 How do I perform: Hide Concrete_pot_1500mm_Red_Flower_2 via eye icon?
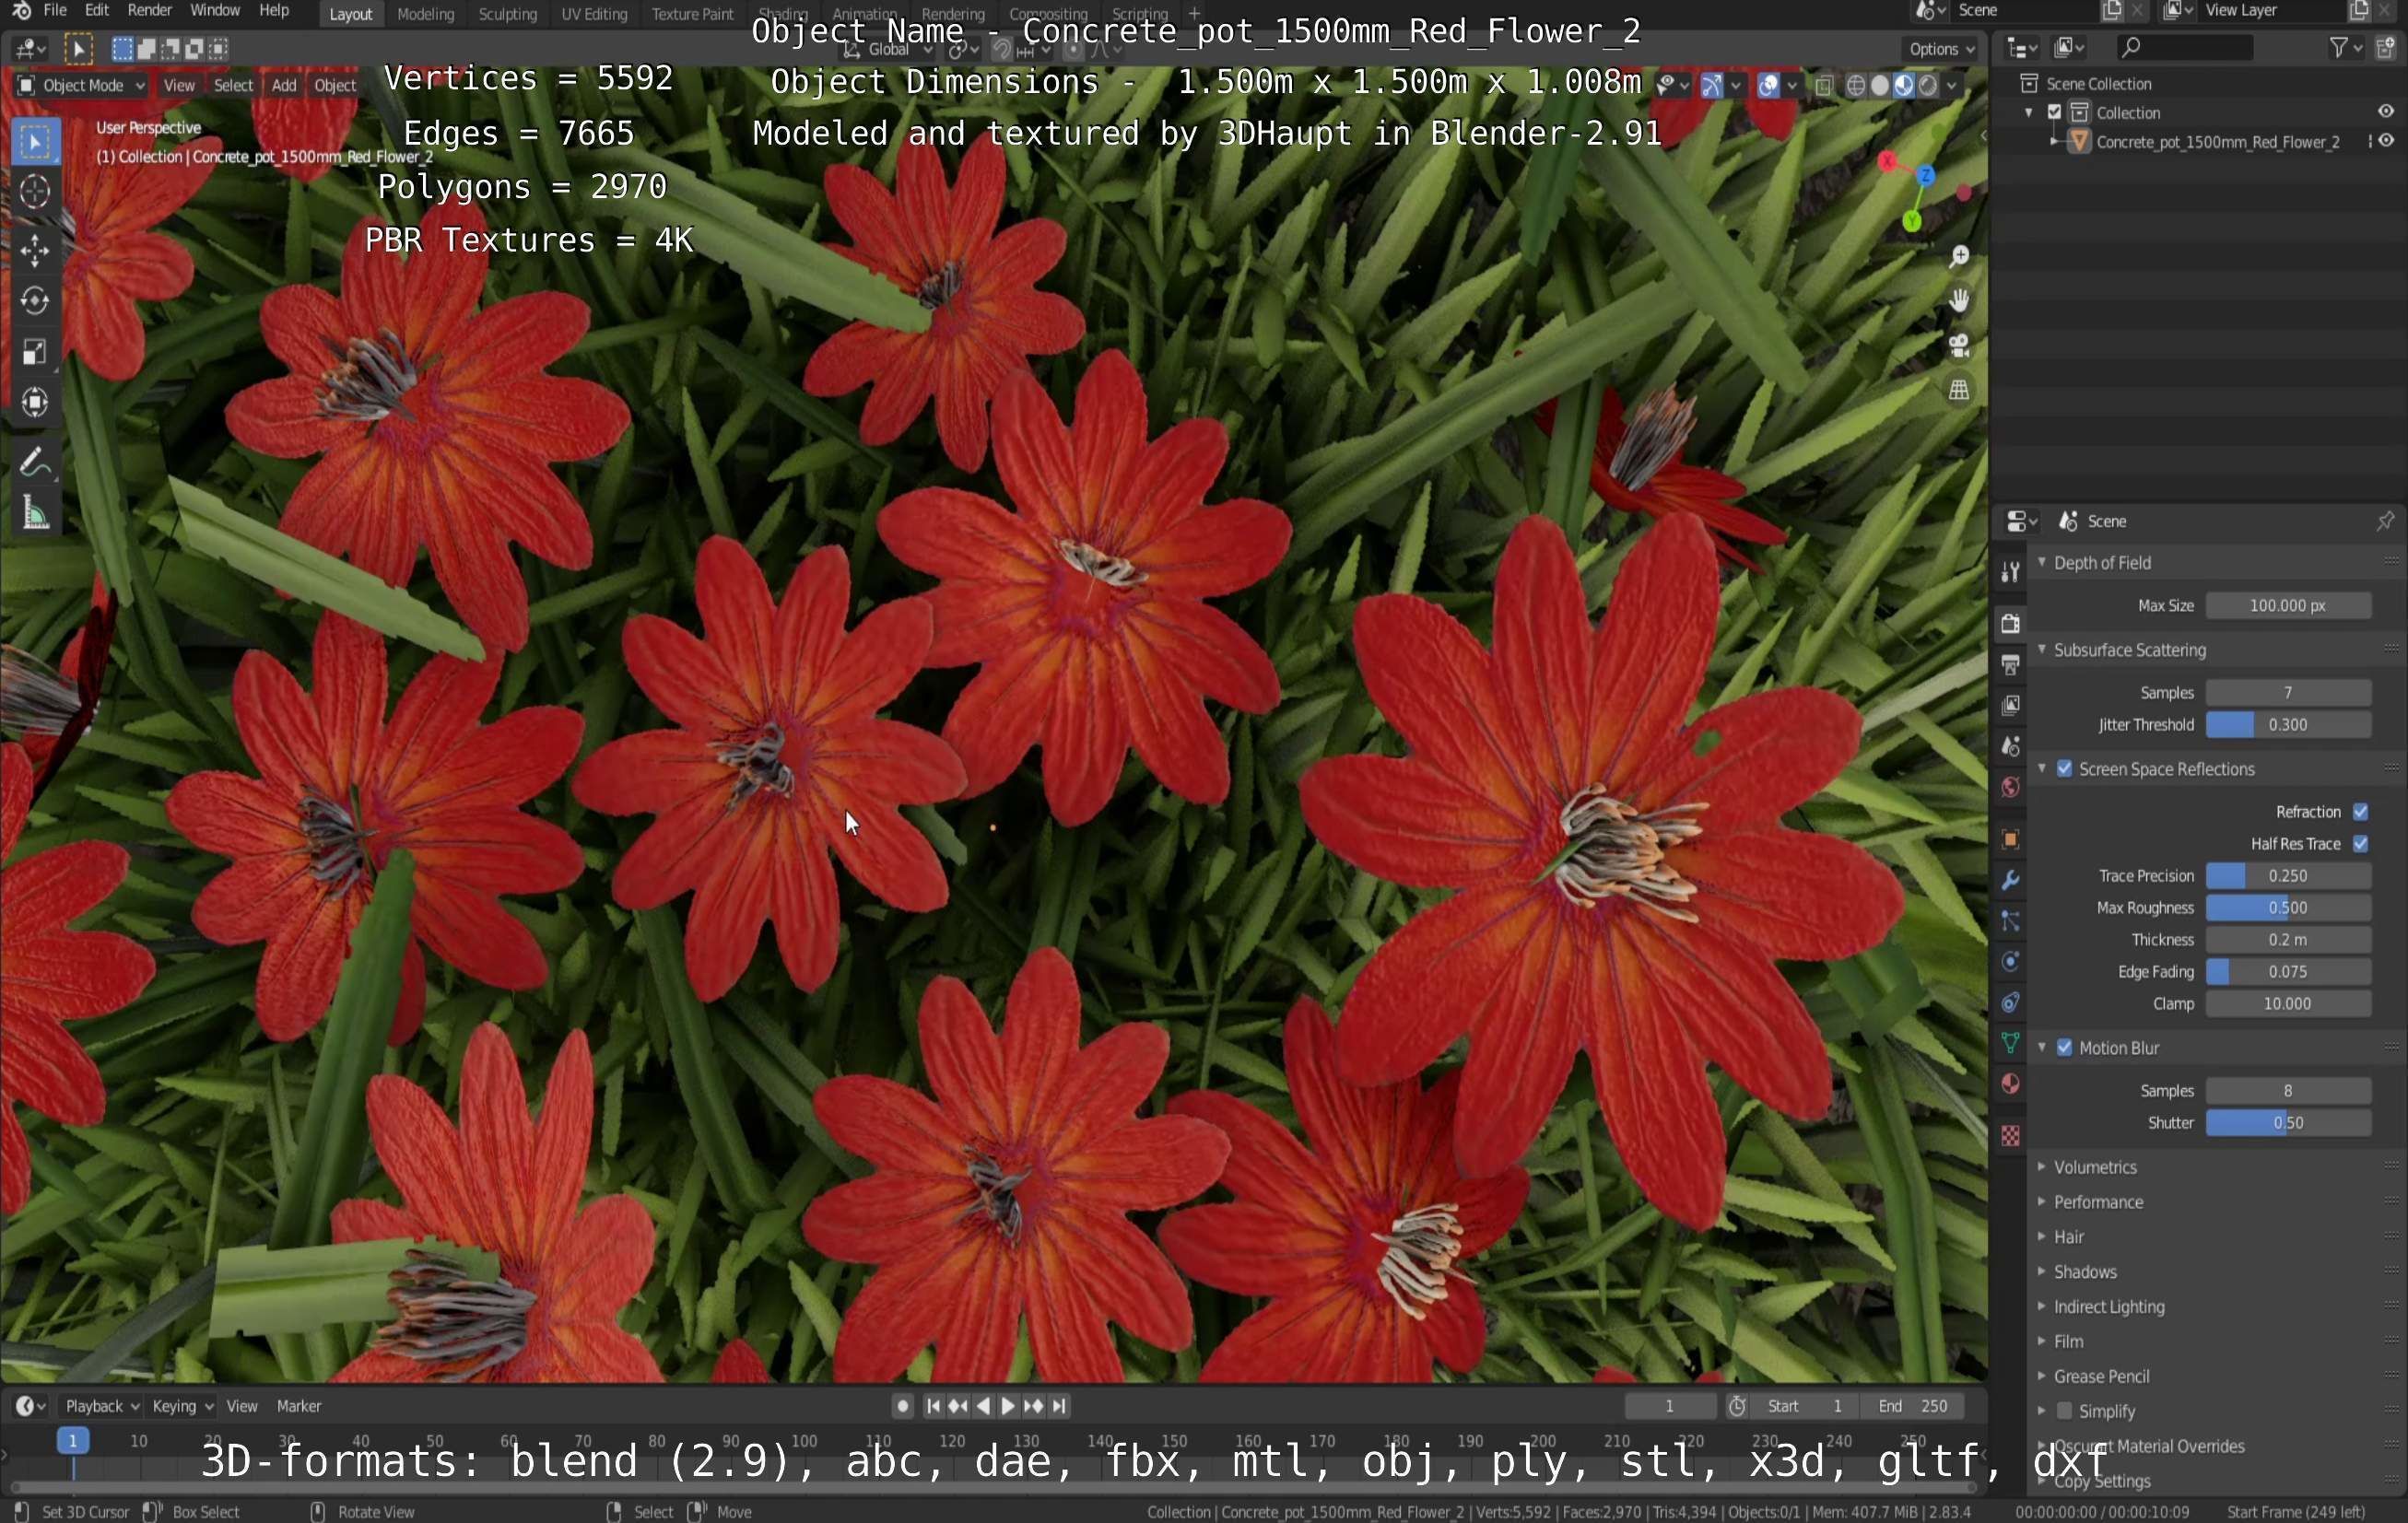coord(2385,141)
